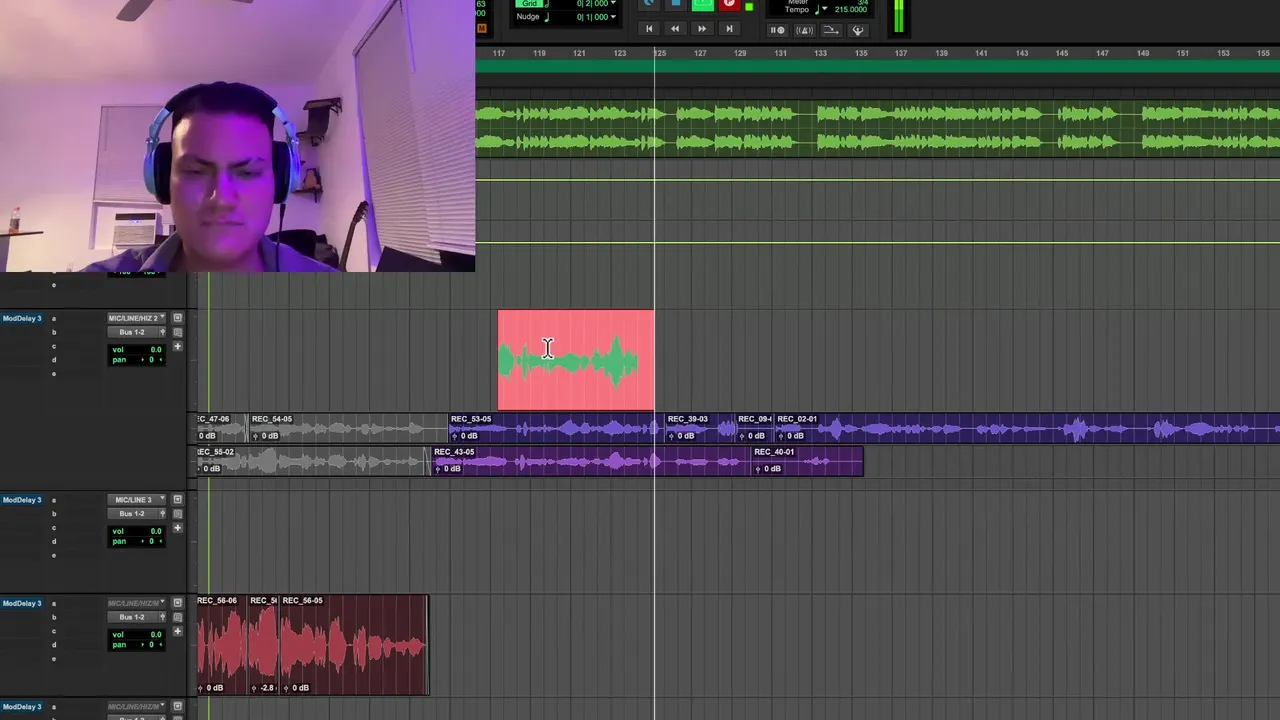The image size is (1280, 720).
Task: Click send slot b on MIC/LINE 3 track
Action: click(54, 514)
